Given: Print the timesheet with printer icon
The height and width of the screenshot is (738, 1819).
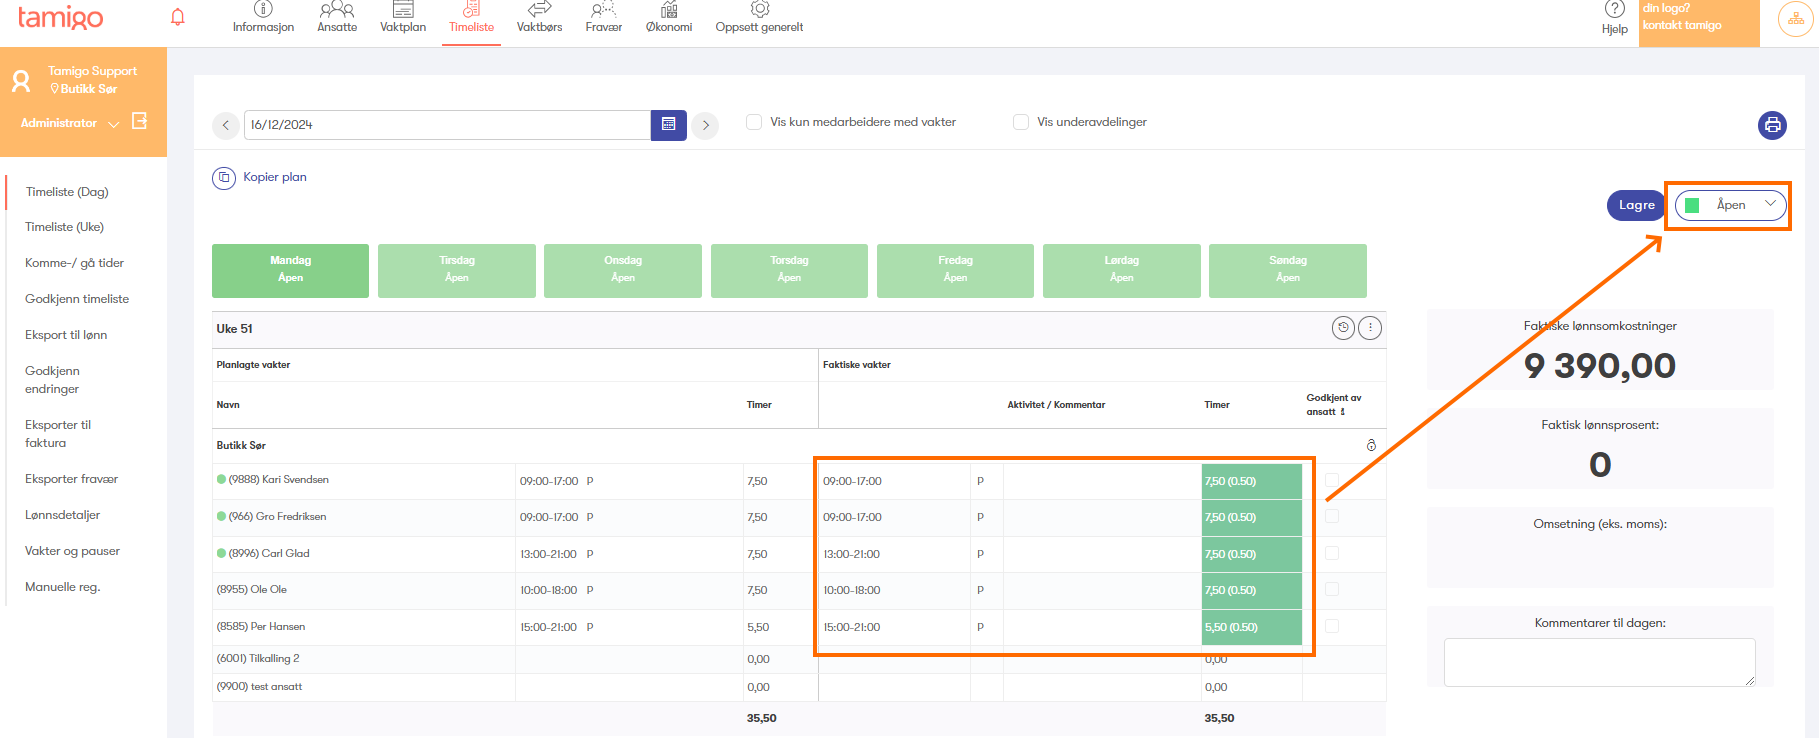Looking at the screenshot, I should click(1772, 125).
